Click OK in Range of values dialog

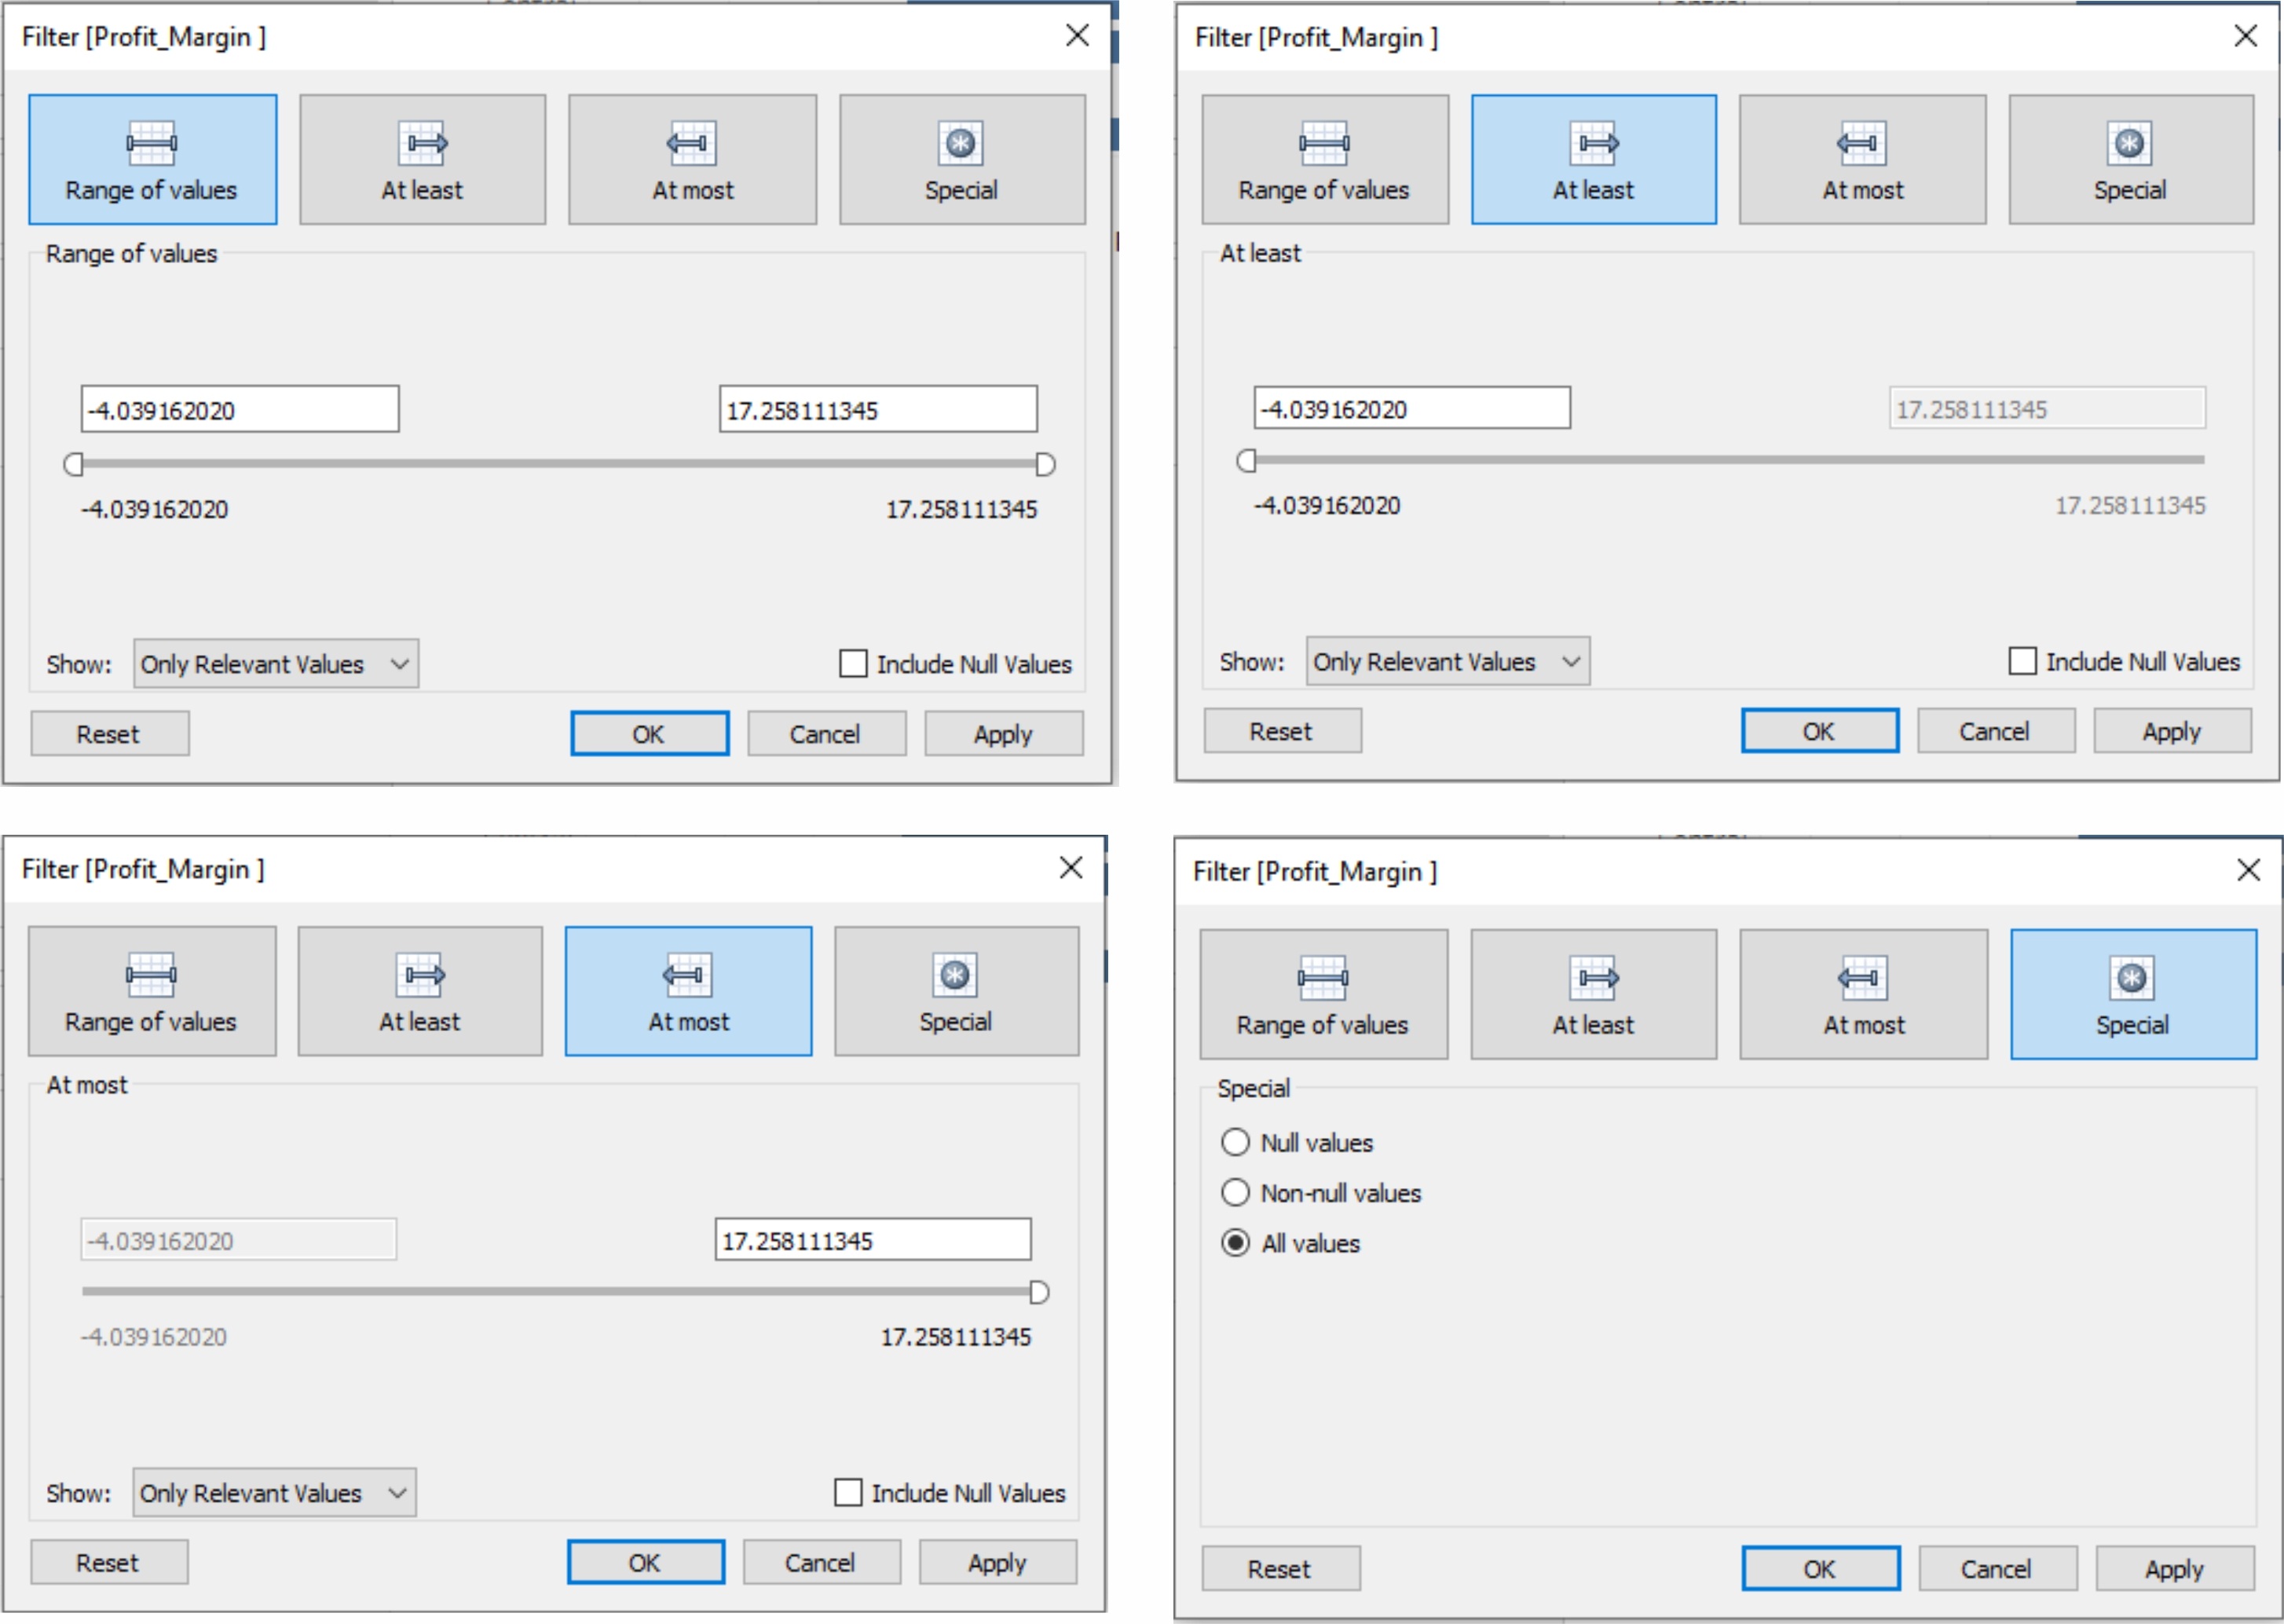tap(649, 734)
